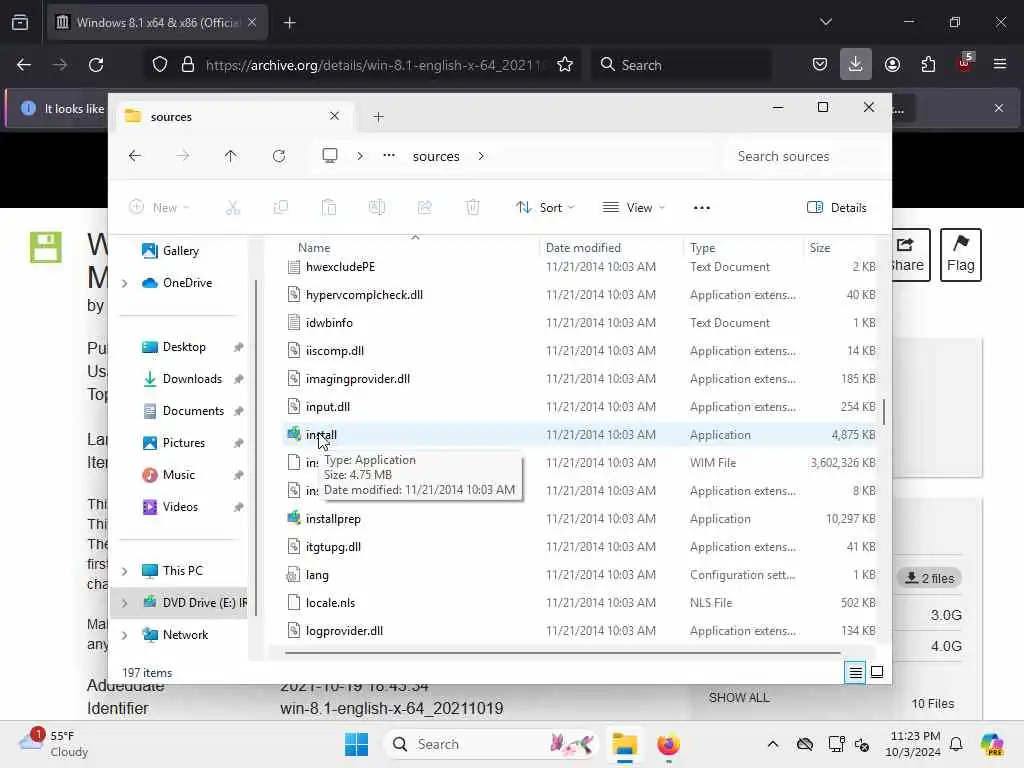
Task: Select the installprep application file
Action: tap(581, 519)
